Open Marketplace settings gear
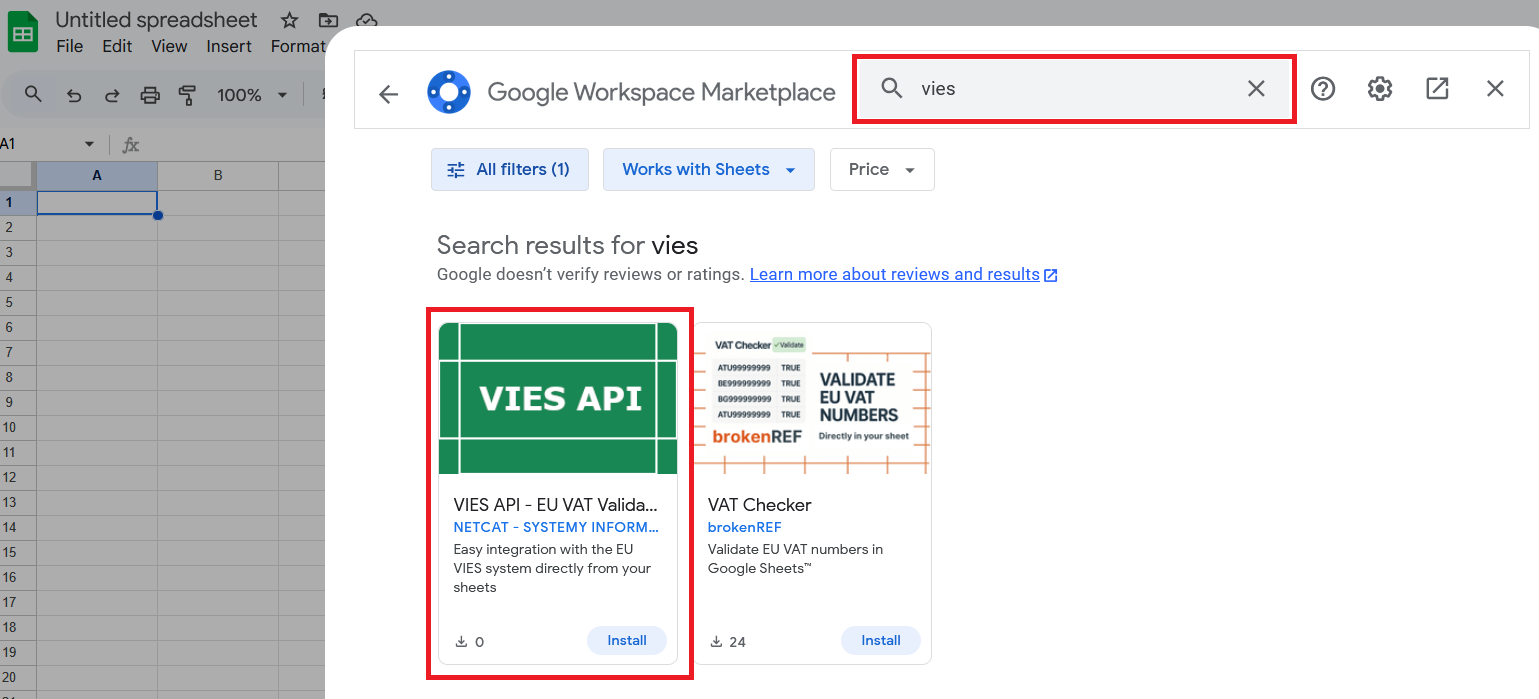 [1380, 89]
